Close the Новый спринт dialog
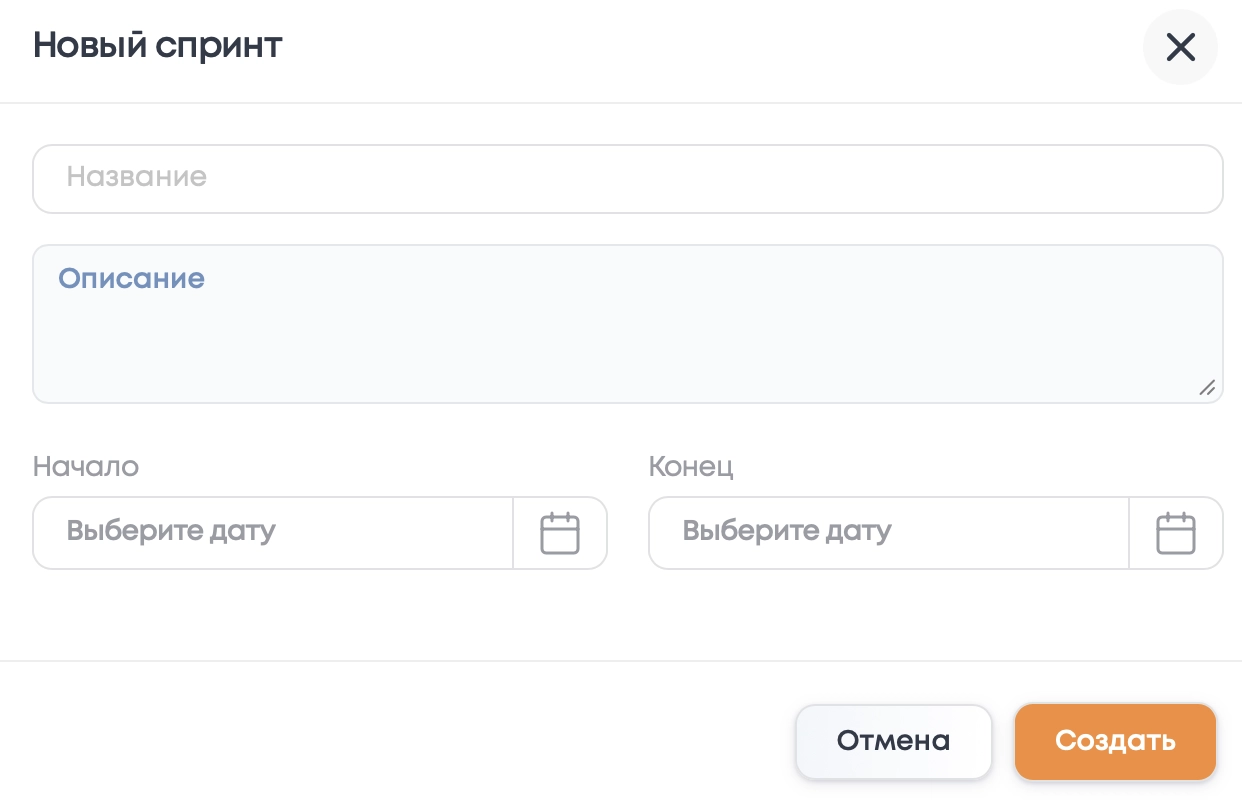The width and height of the screenshot is (1242, 802). pos(1180,47)
